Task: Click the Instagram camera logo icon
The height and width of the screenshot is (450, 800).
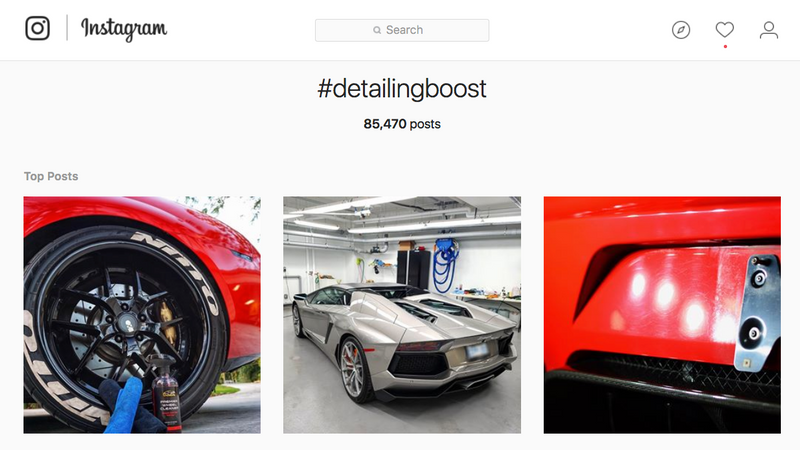Action: 38,28
